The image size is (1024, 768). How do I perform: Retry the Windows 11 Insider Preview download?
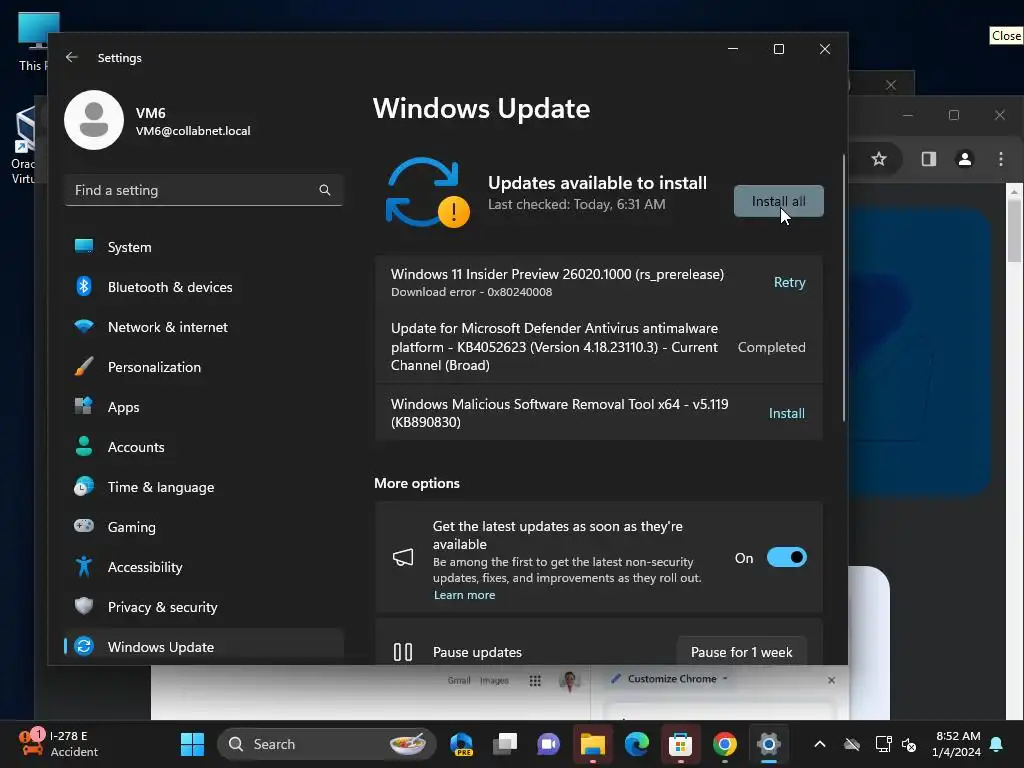pos(789,282)
